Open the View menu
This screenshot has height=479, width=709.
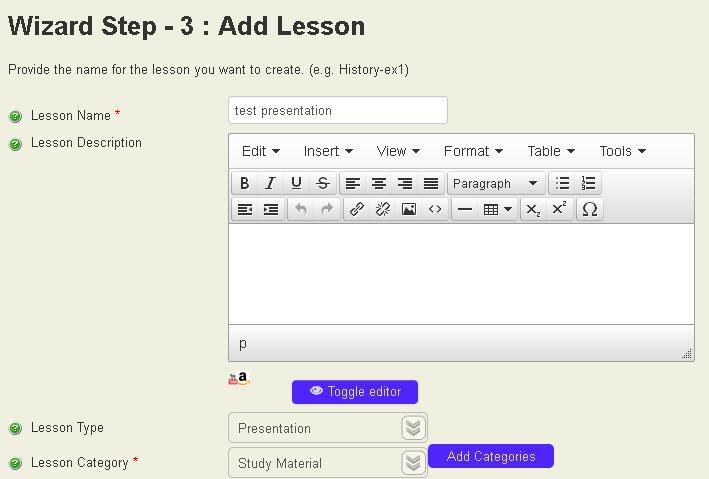click(398, 151)
